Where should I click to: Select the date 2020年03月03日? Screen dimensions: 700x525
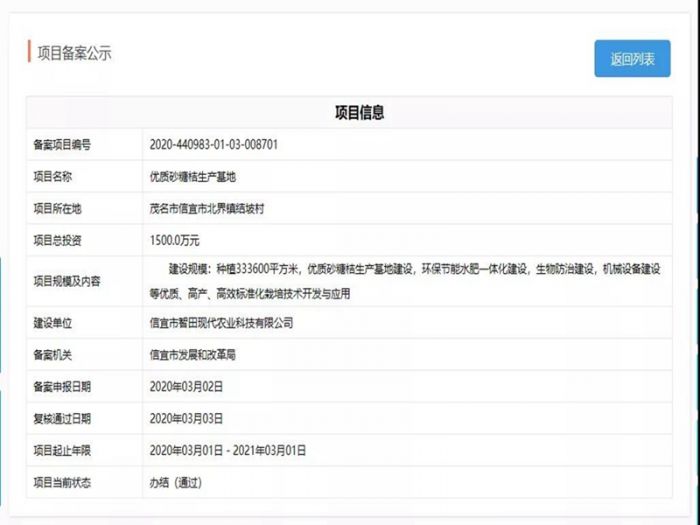click(x=186, y=419)
